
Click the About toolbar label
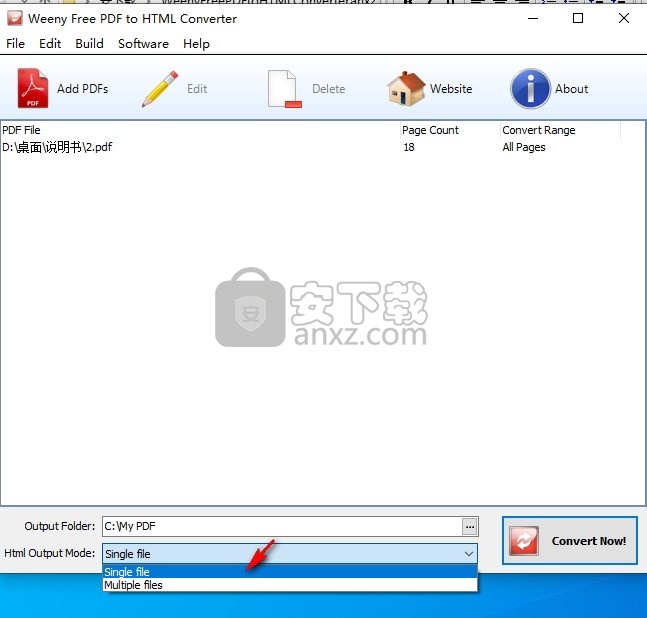pyautogui.click(x=571, y=89)
